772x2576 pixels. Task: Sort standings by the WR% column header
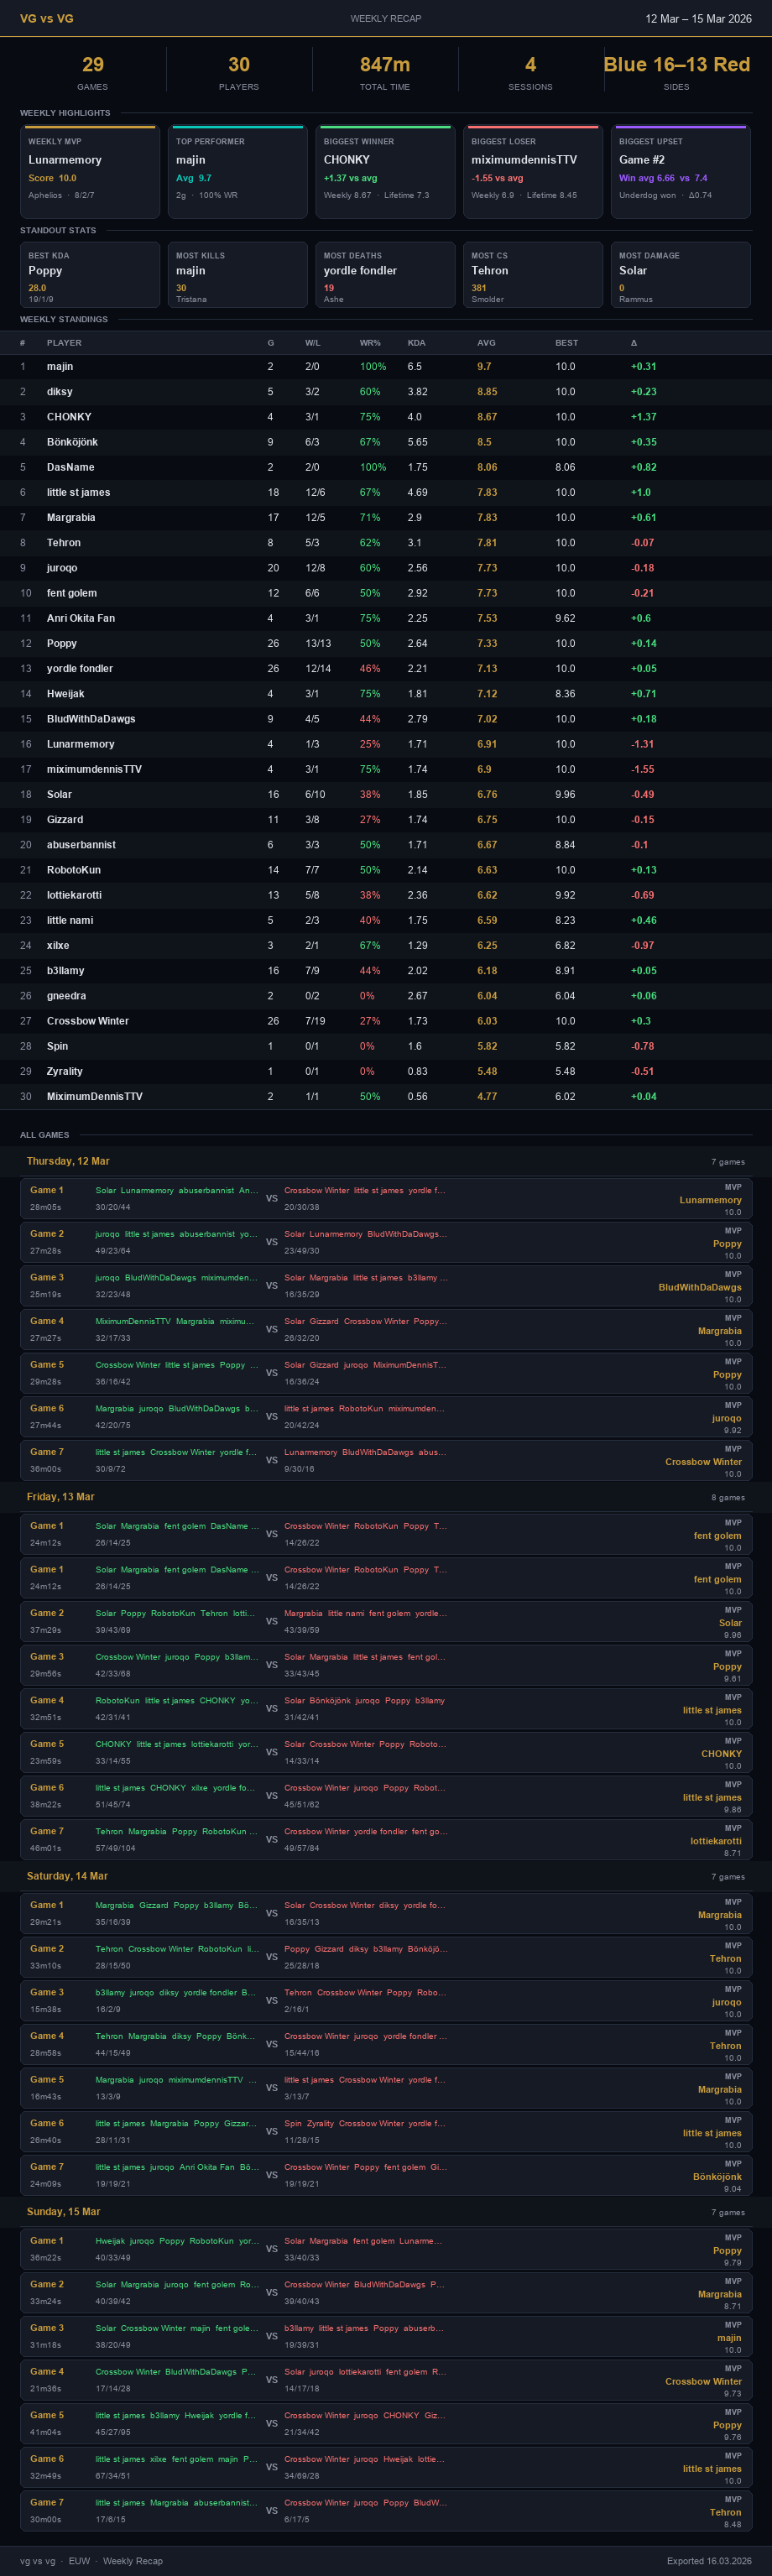tap(370, 343)
